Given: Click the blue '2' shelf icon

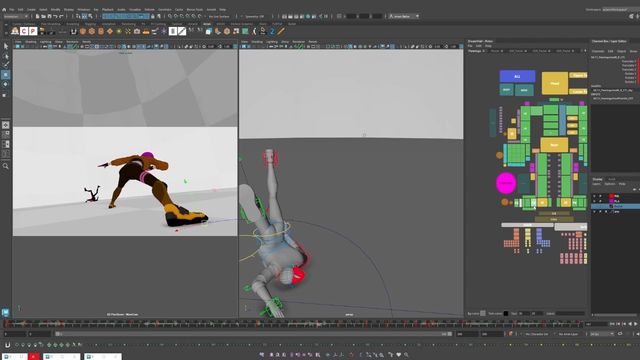Looking at the screenshot, I should [x=272, y=31].
